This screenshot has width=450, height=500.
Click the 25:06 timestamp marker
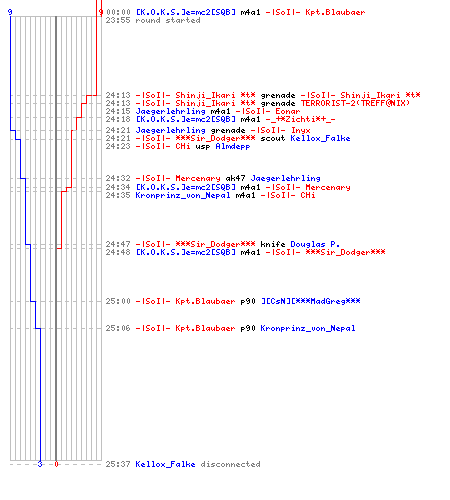[118, 328]
